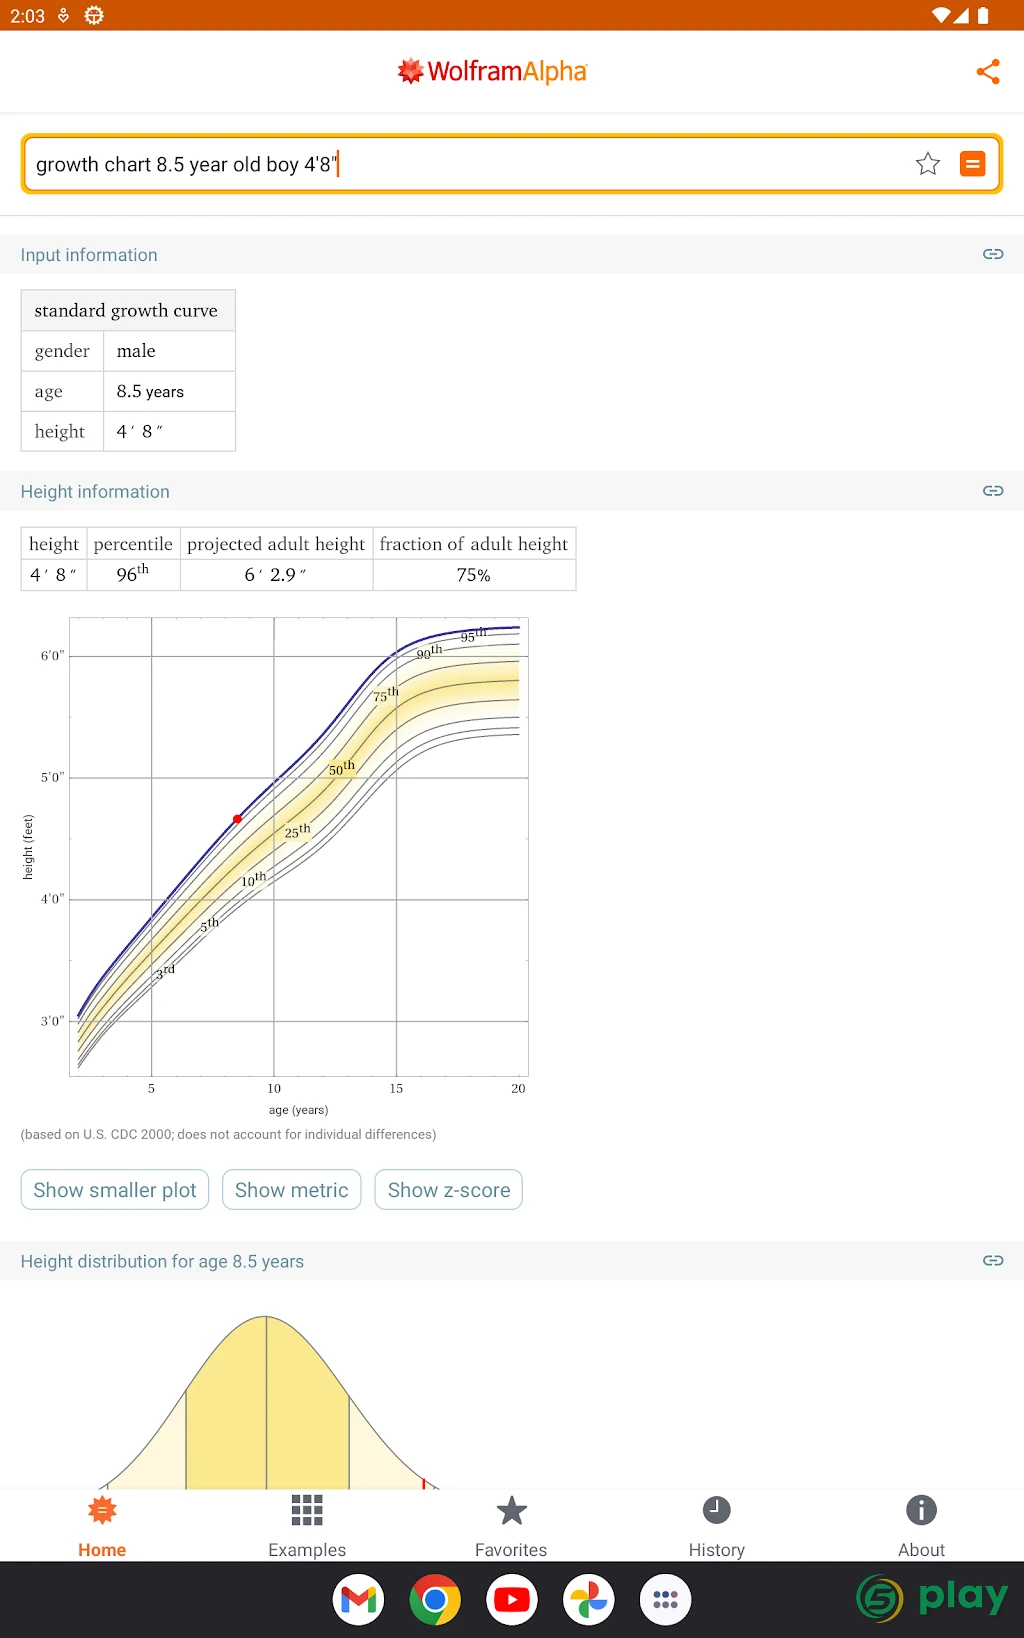Tap the orange compute button in search box
Image resolution: width=1024 pixels, height=1638 pixels.
click(x=972, y=164)
